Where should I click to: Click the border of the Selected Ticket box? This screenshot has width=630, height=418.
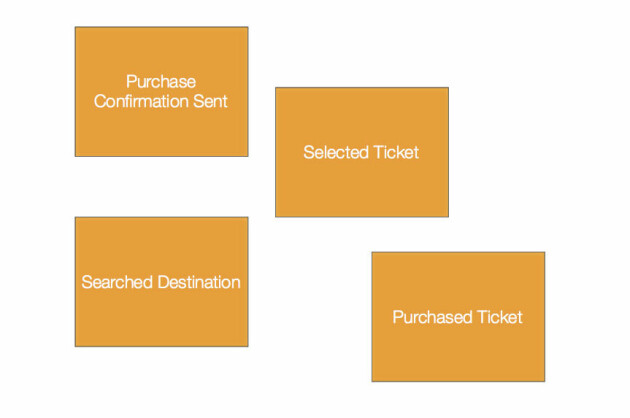click(x=362, y=88)
